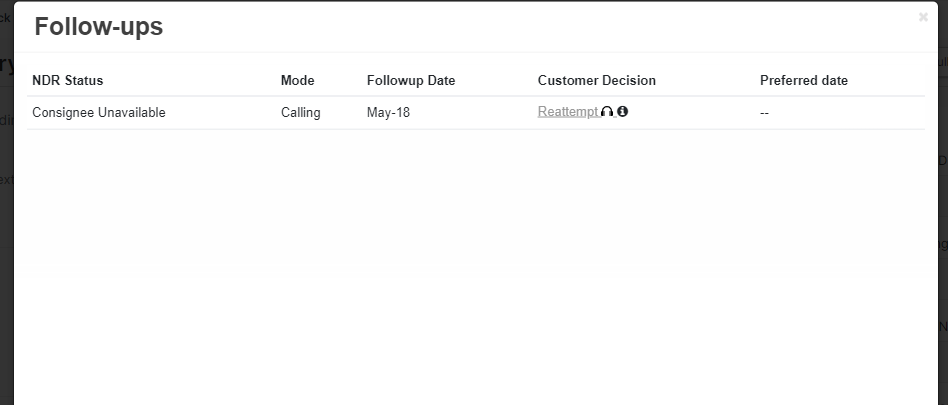Click the May-18 followup date cell
Screen dimensions: 948x405
388,112
